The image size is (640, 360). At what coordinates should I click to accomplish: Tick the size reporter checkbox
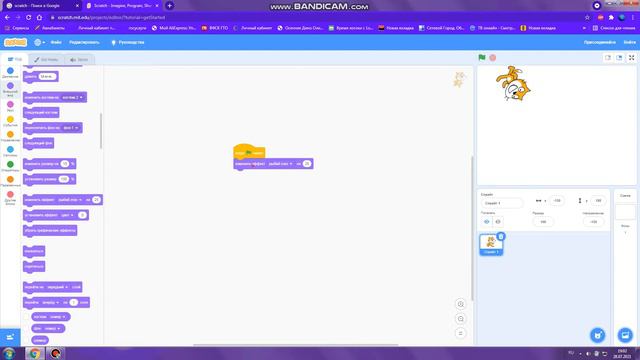click(x=27, y=340)
